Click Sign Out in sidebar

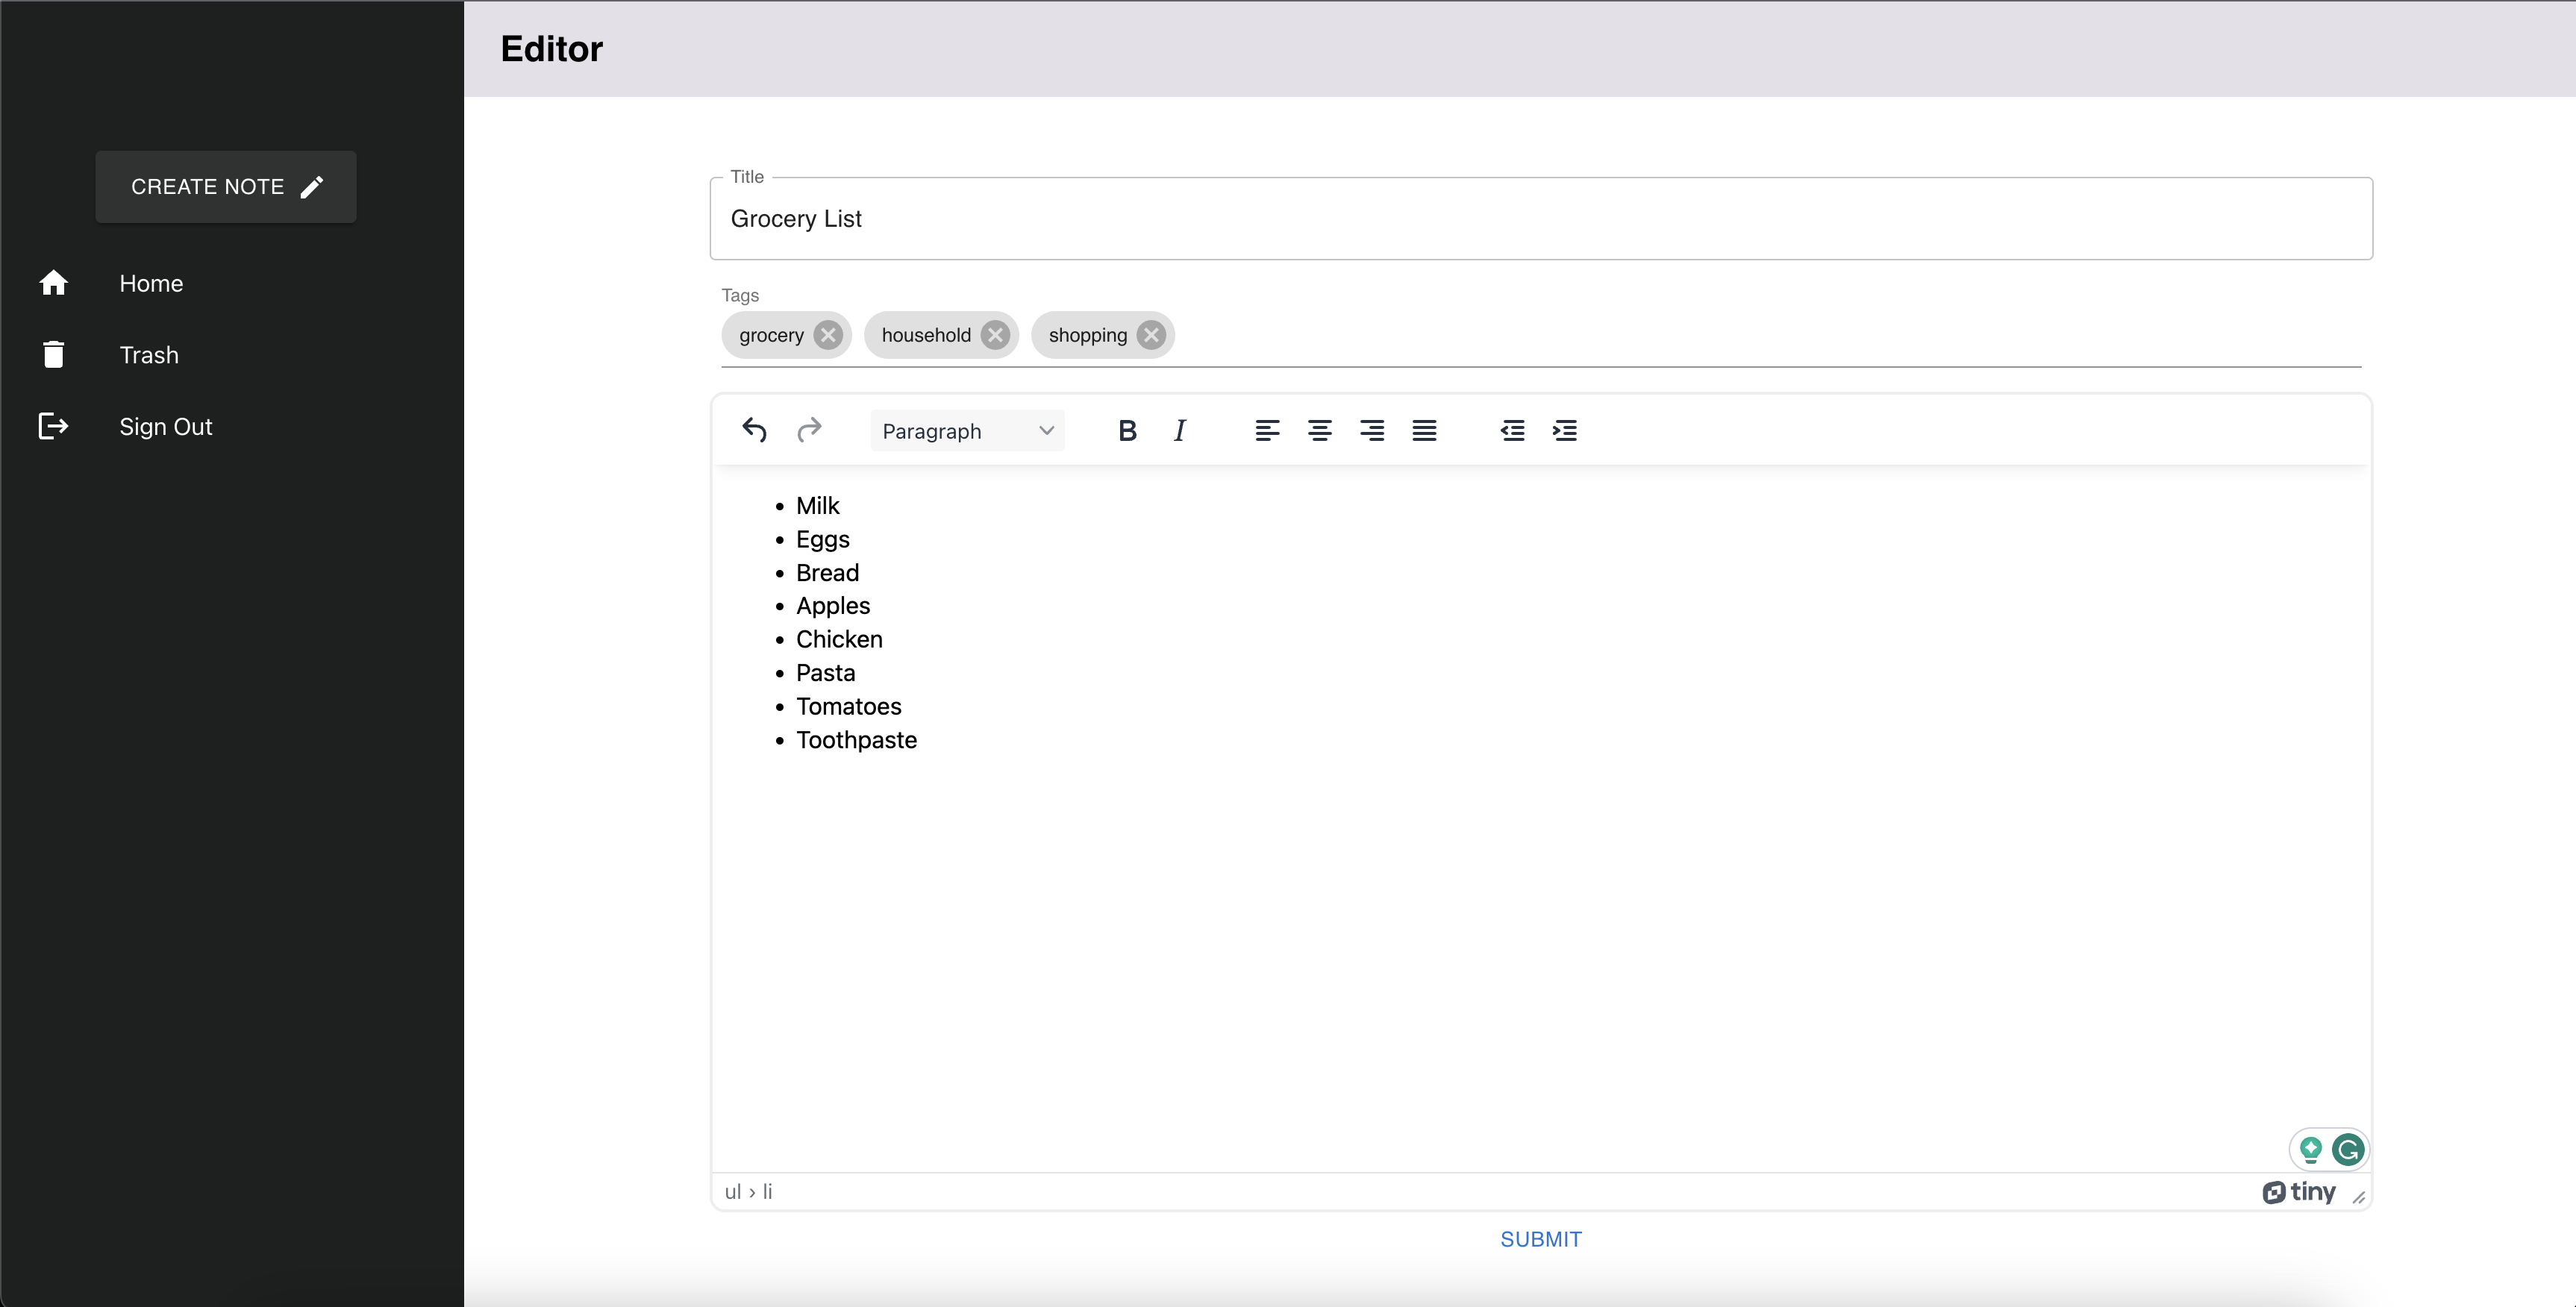pyautogui.click(x=165, y=427)
